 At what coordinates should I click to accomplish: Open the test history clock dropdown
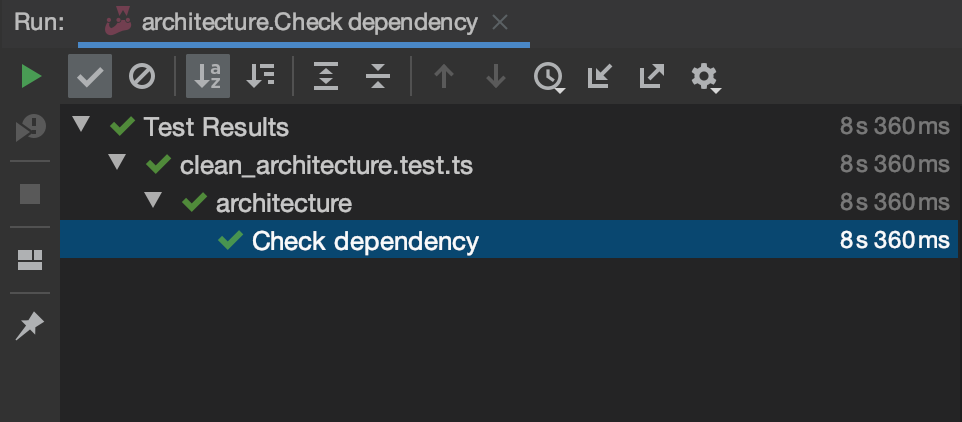[548, 78]
